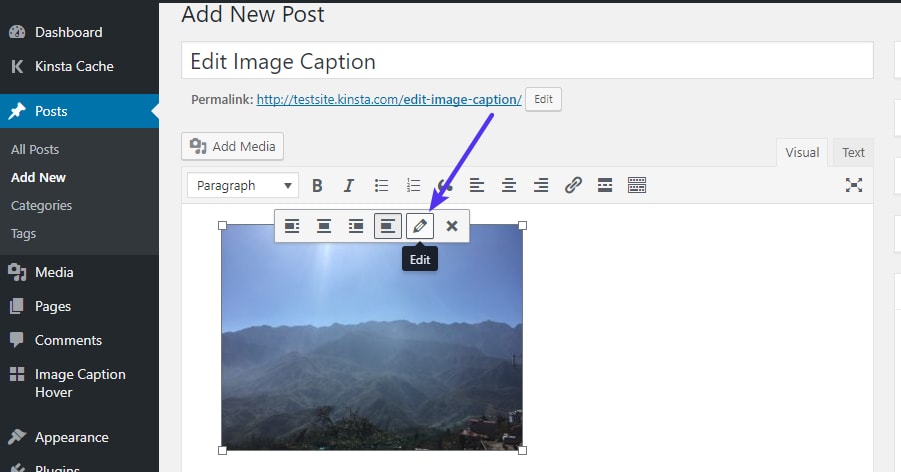Enable distraction-free writing mode

853,185
